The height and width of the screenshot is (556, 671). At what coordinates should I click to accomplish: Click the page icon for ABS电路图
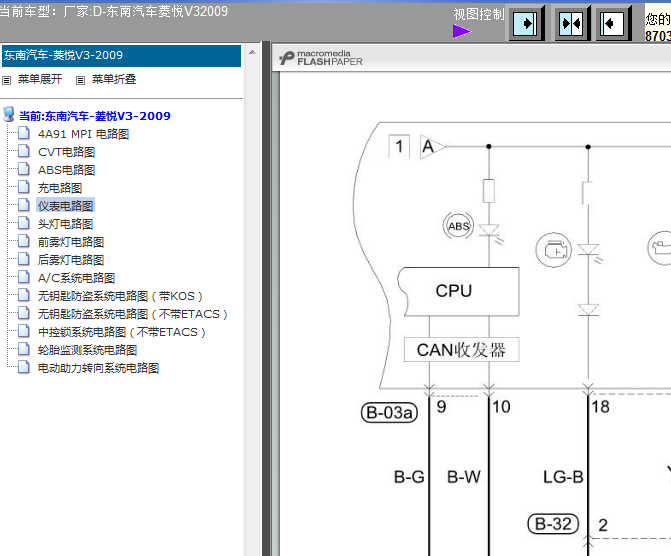[x=24, y=169]
